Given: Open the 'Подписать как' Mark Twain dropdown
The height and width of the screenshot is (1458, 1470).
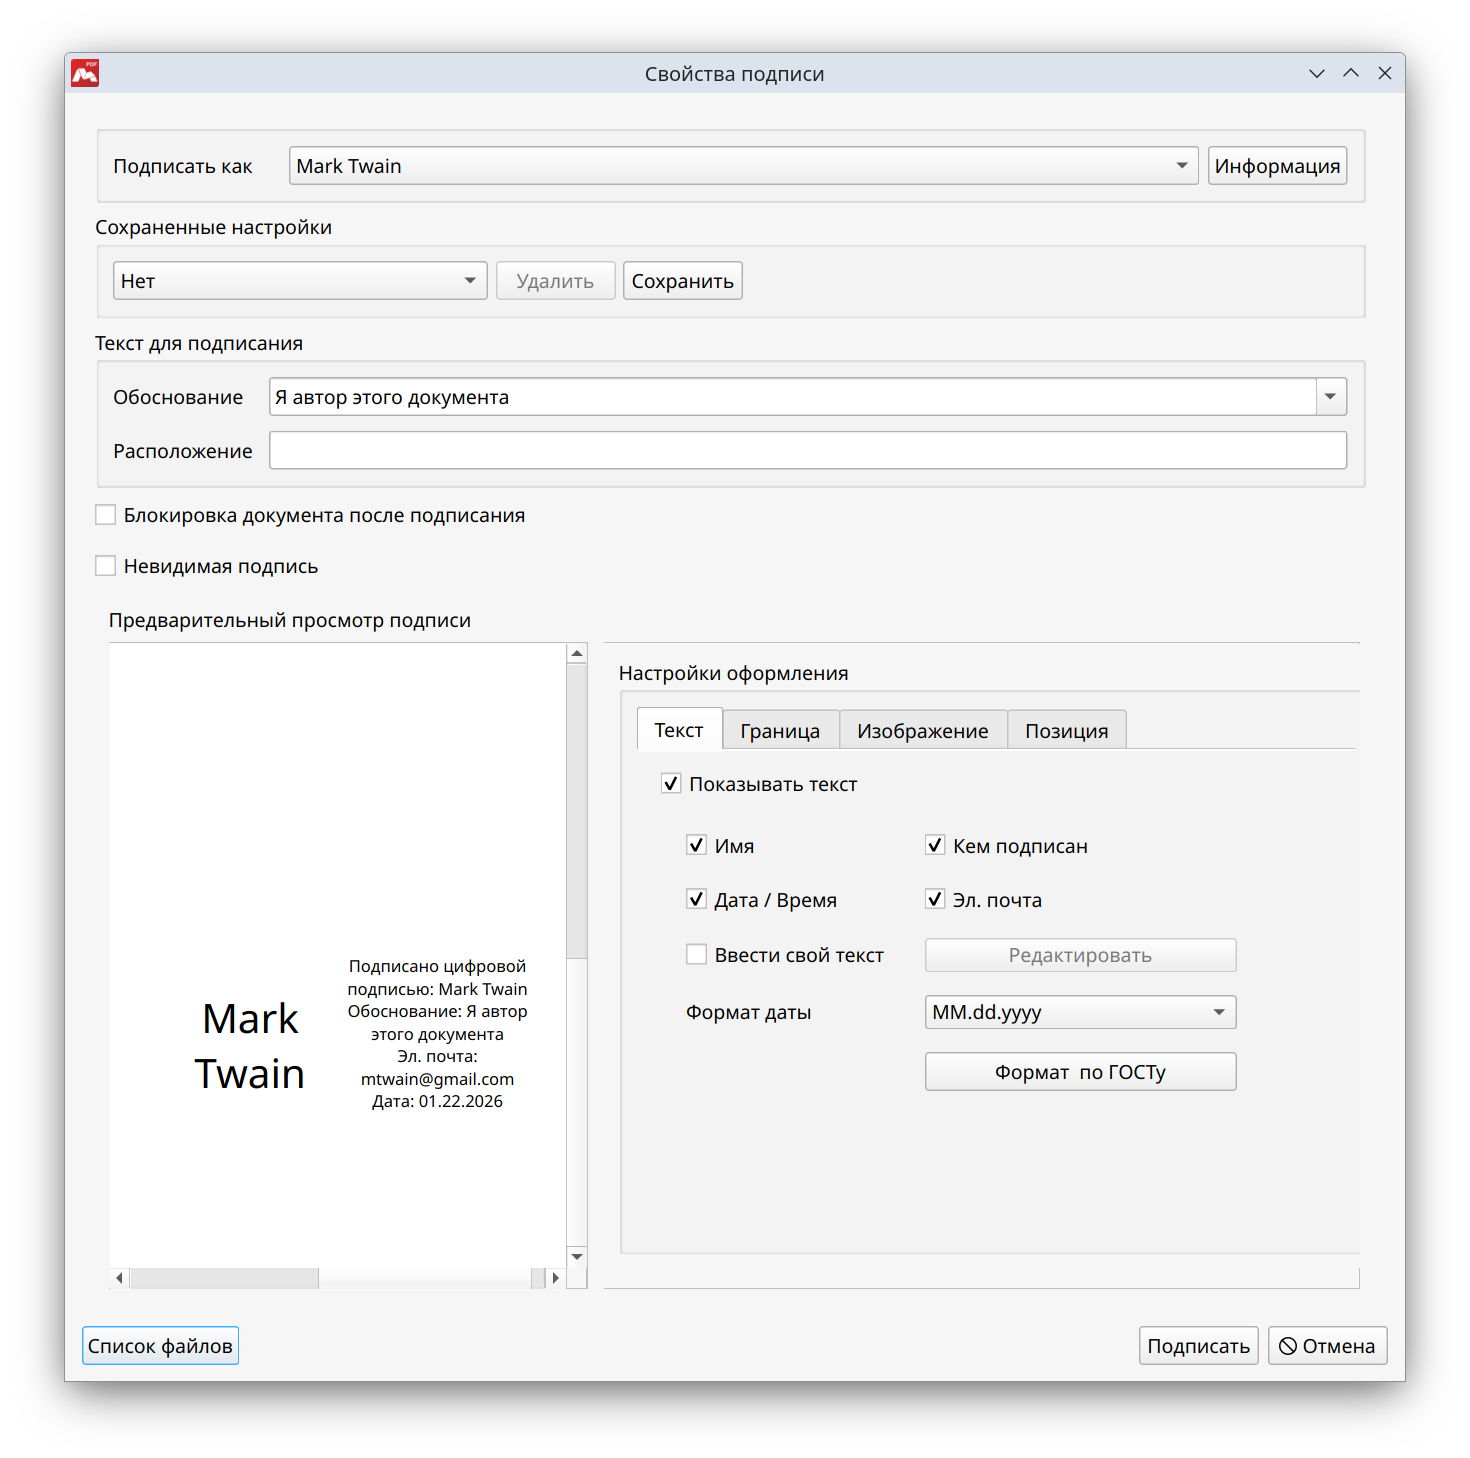Looking at the screenshot, I should [x=743, y=166].
